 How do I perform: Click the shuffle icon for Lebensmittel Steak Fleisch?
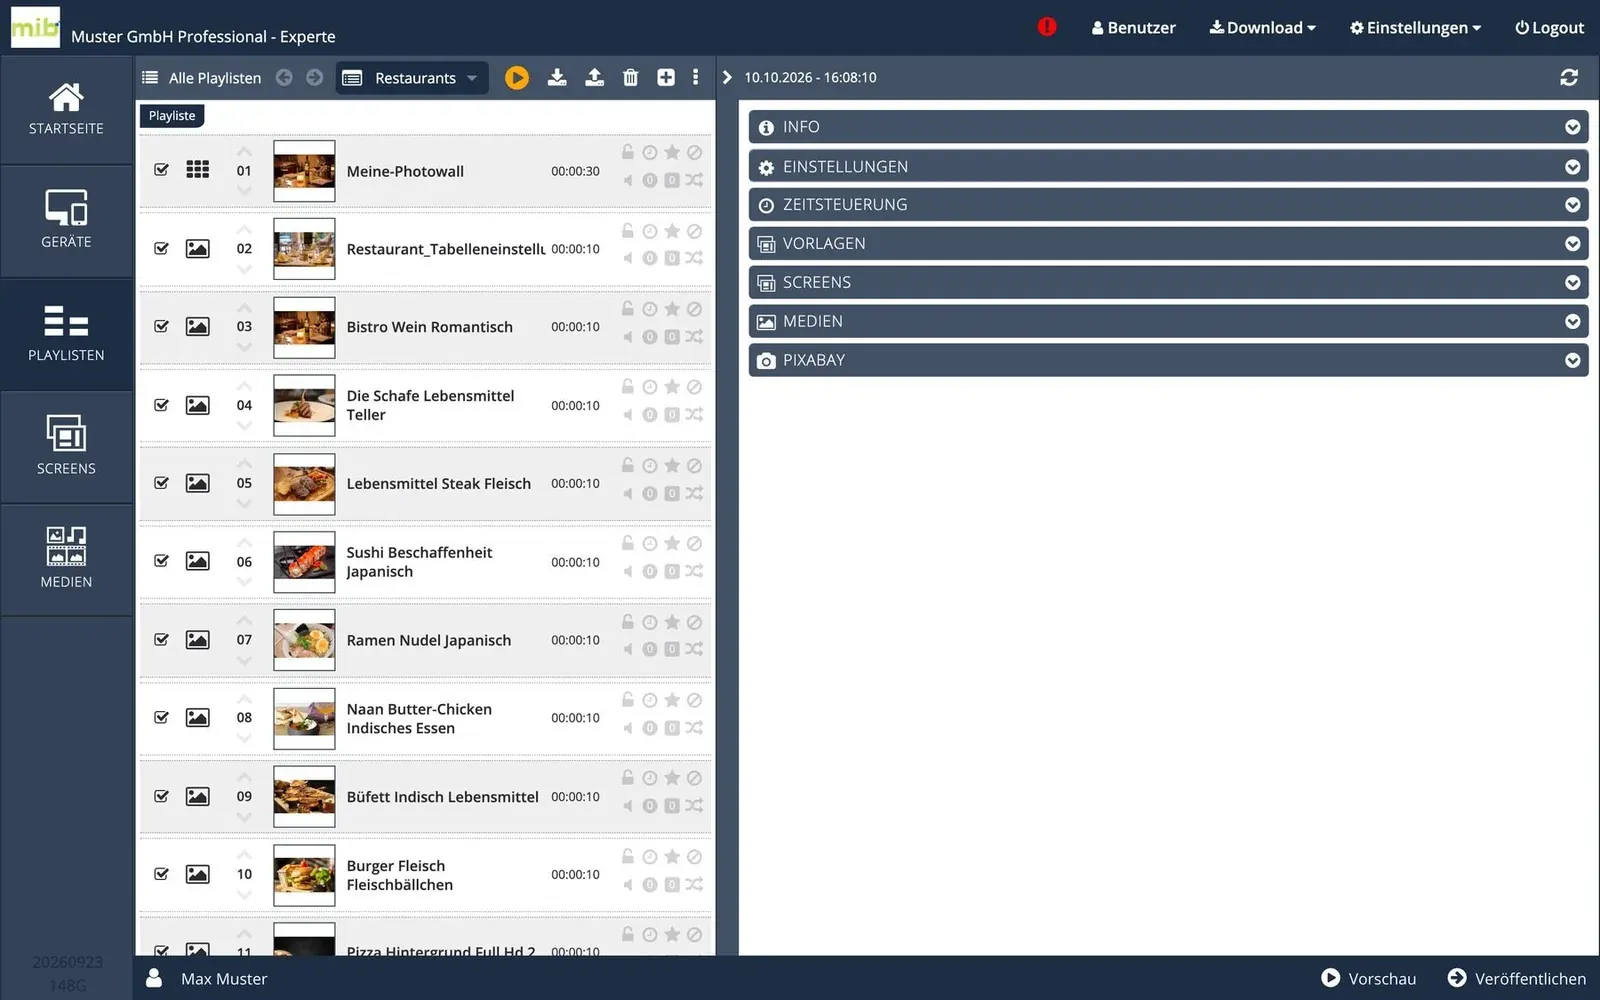[x=694, y=493]
